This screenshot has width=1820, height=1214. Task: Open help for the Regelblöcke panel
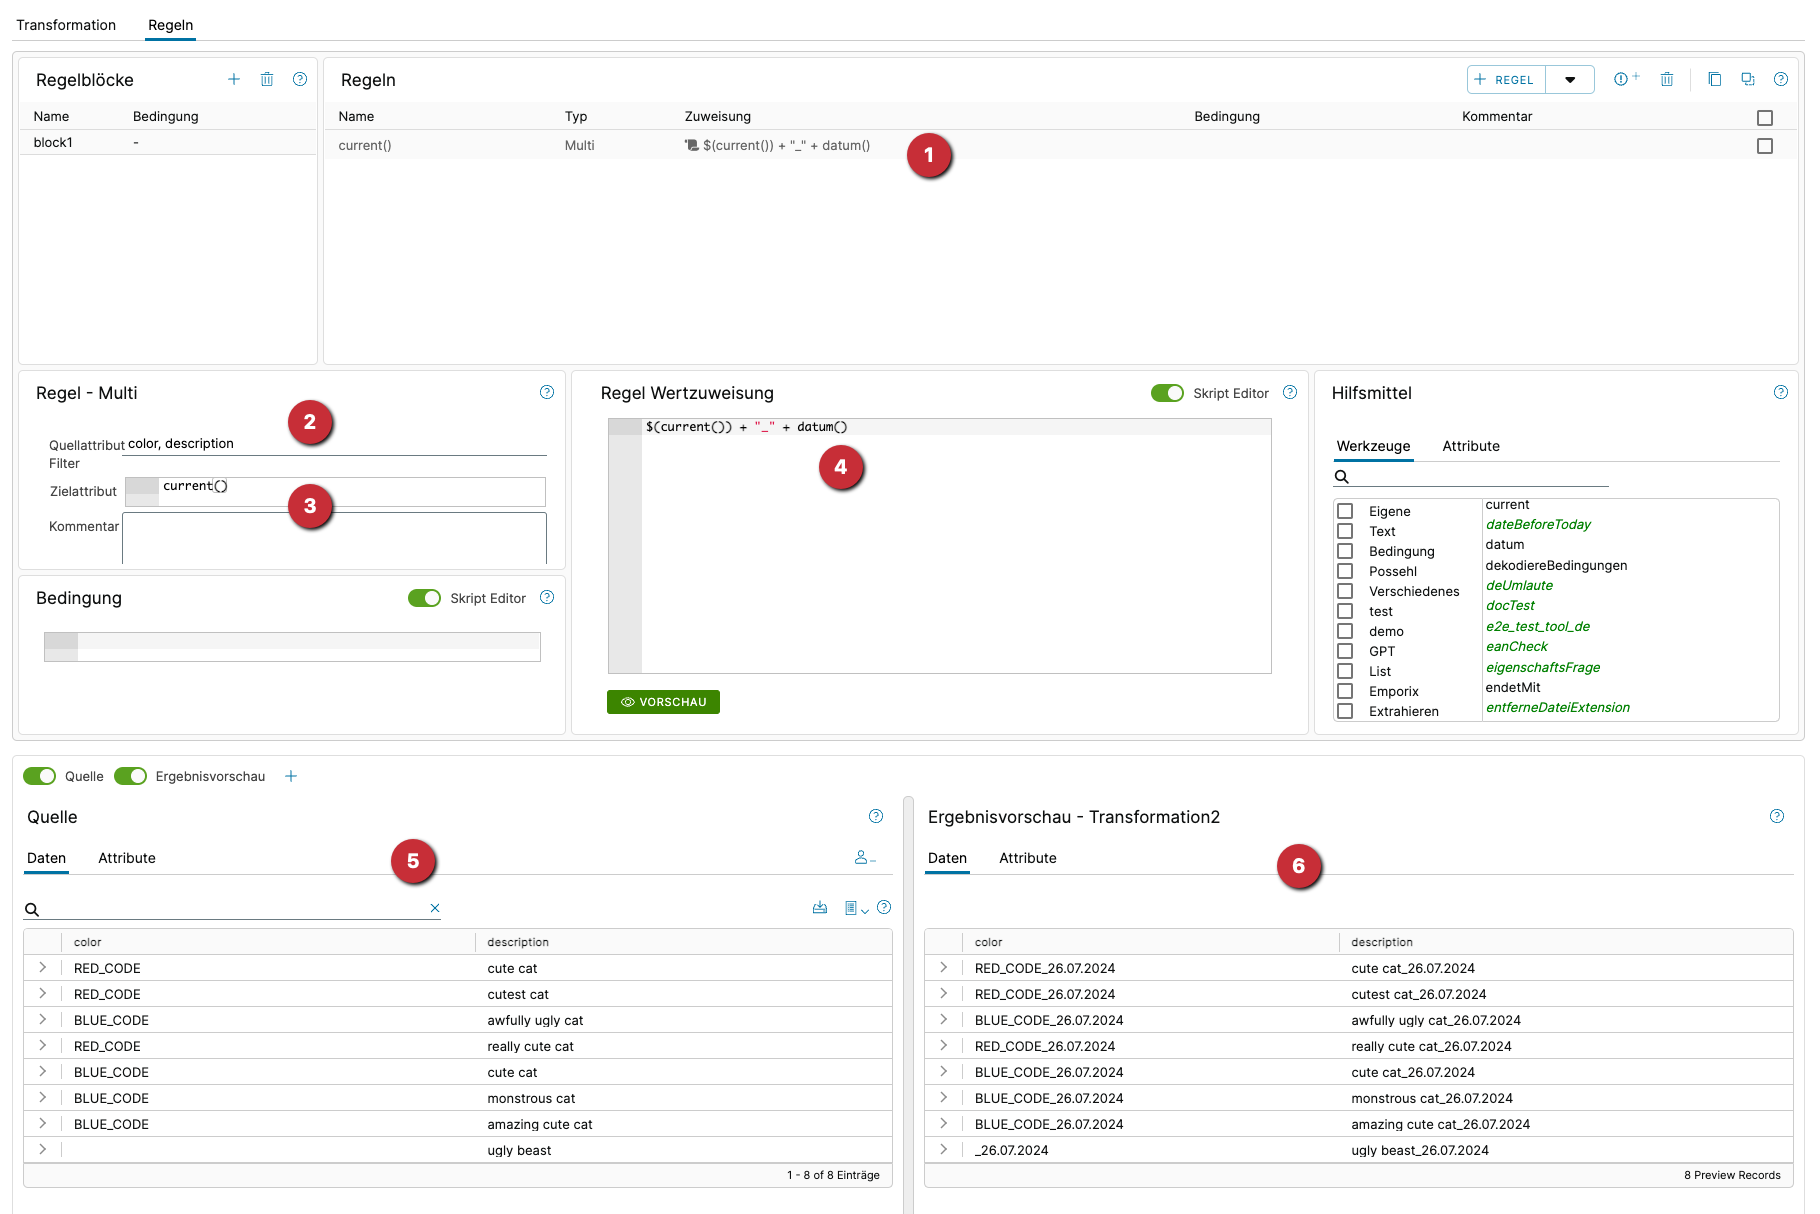300,79
